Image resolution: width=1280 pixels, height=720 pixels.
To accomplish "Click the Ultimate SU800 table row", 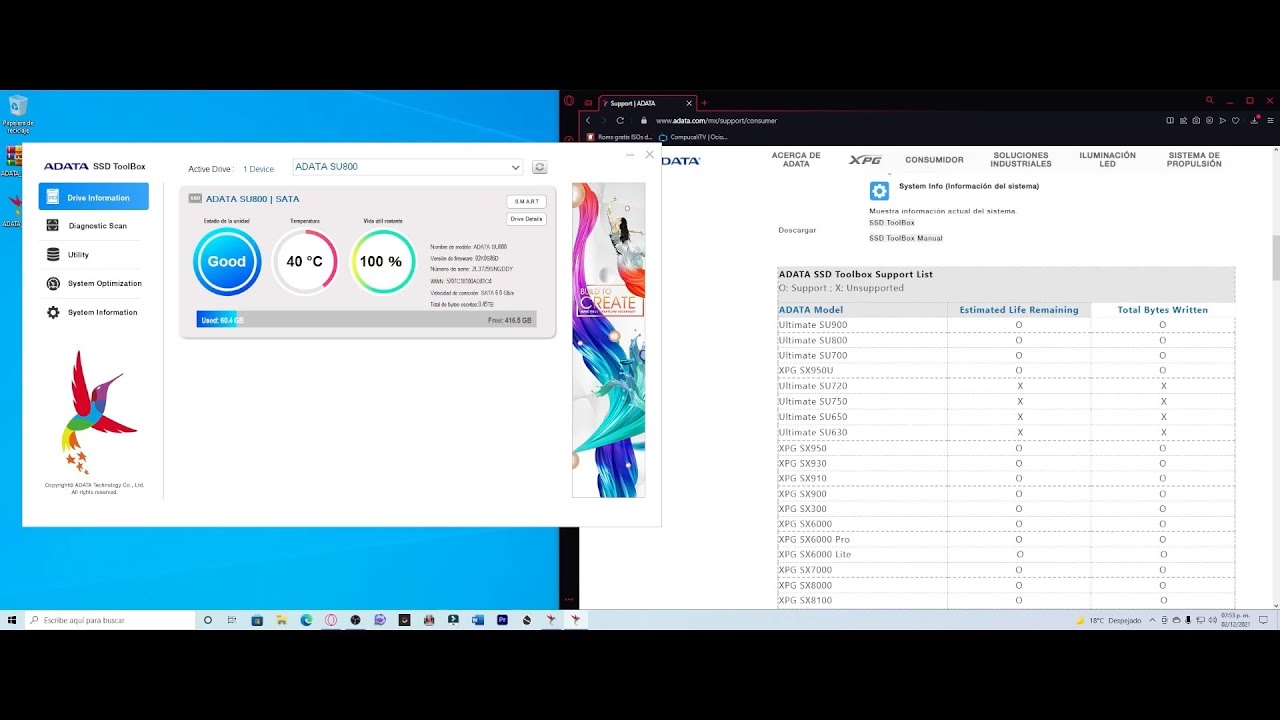I will tap(1006, 340).
